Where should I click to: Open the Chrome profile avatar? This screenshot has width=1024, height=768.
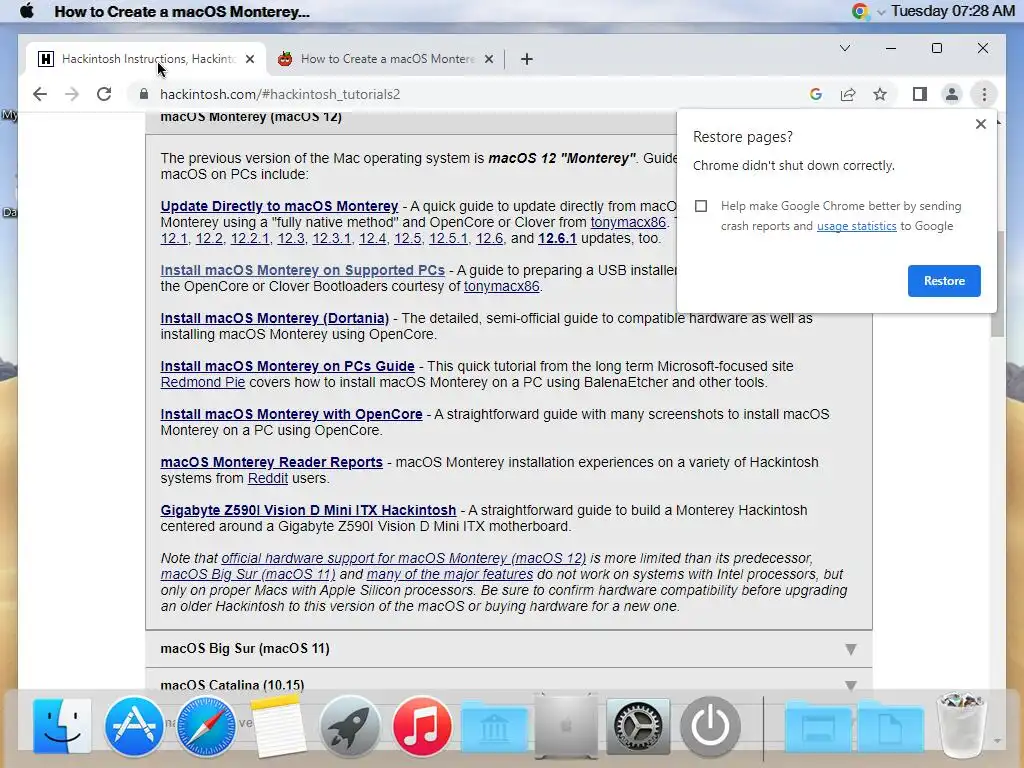[952, 94]
